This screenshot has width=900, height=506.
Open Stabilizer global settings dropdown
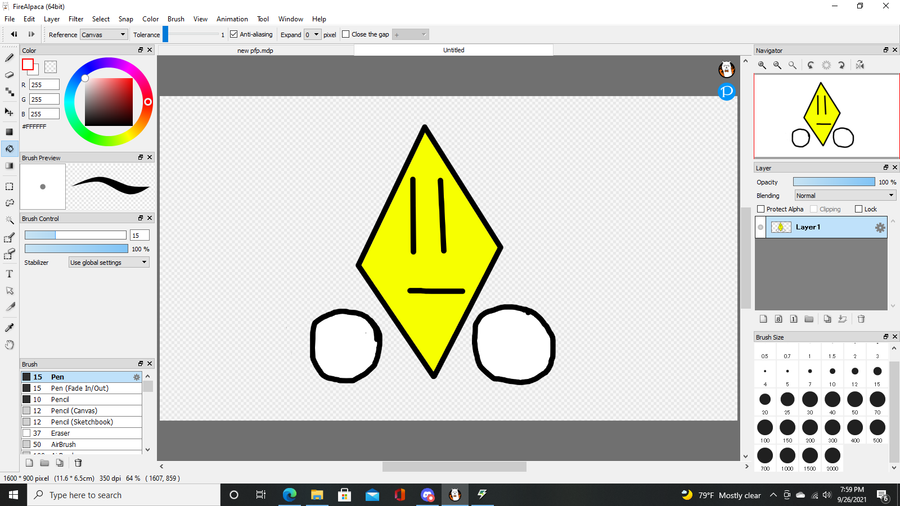point(108,262)
